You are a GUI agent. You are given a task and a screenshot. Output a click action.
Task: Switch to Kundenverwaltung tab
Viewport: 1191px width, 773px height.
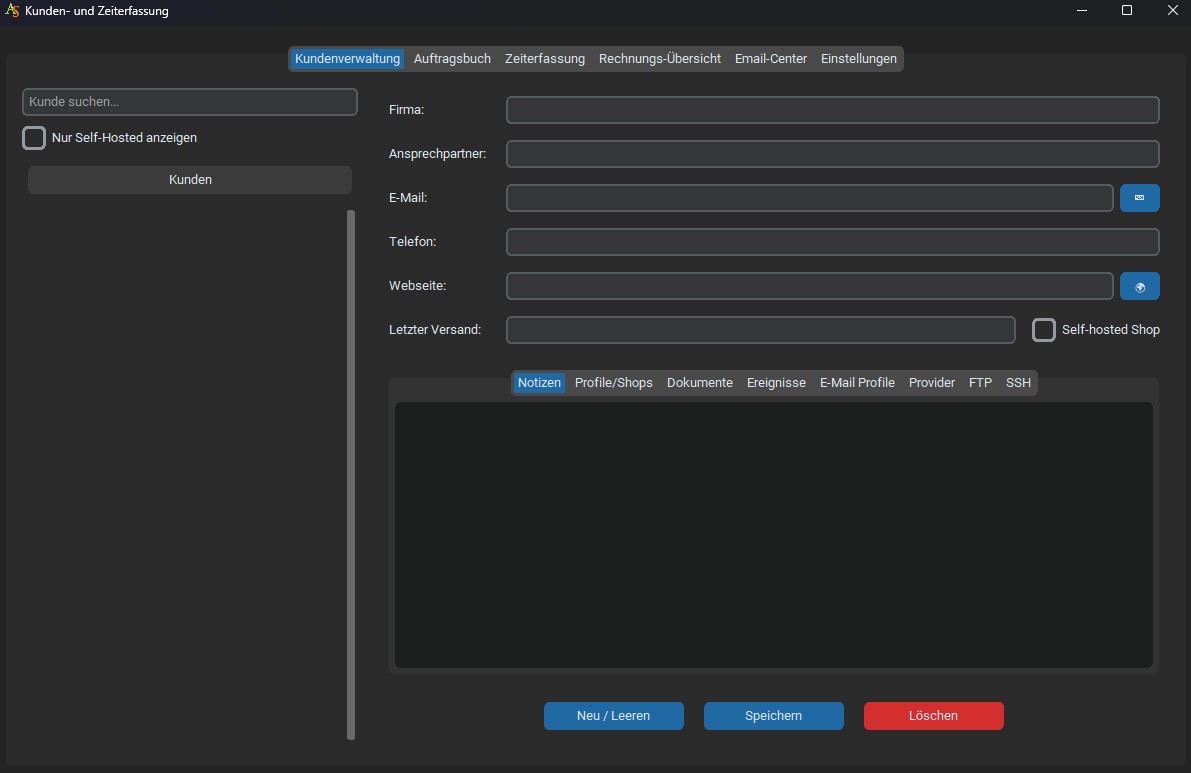coord(347,58)
